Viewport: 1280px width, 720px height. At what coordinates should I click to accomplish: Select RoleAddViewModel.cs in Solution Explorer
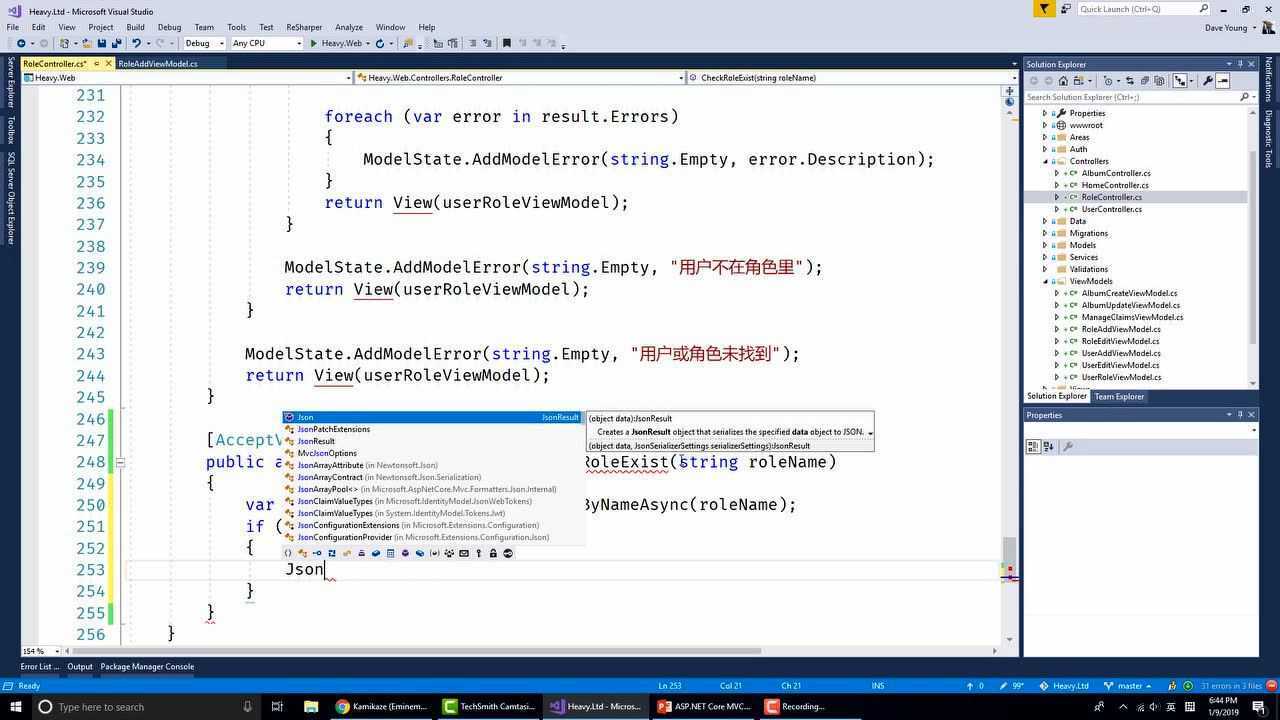1121,329
